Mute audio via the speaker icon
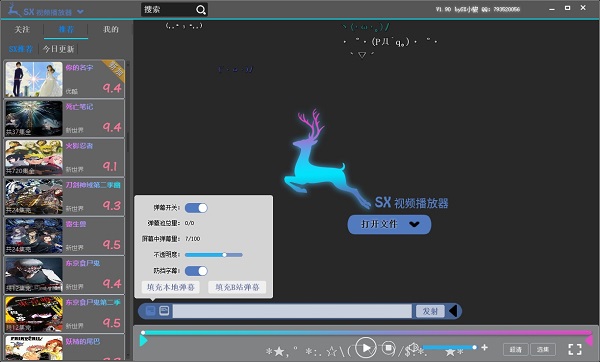The height and width of the screenshot is (362, 600). pos(413,347)
